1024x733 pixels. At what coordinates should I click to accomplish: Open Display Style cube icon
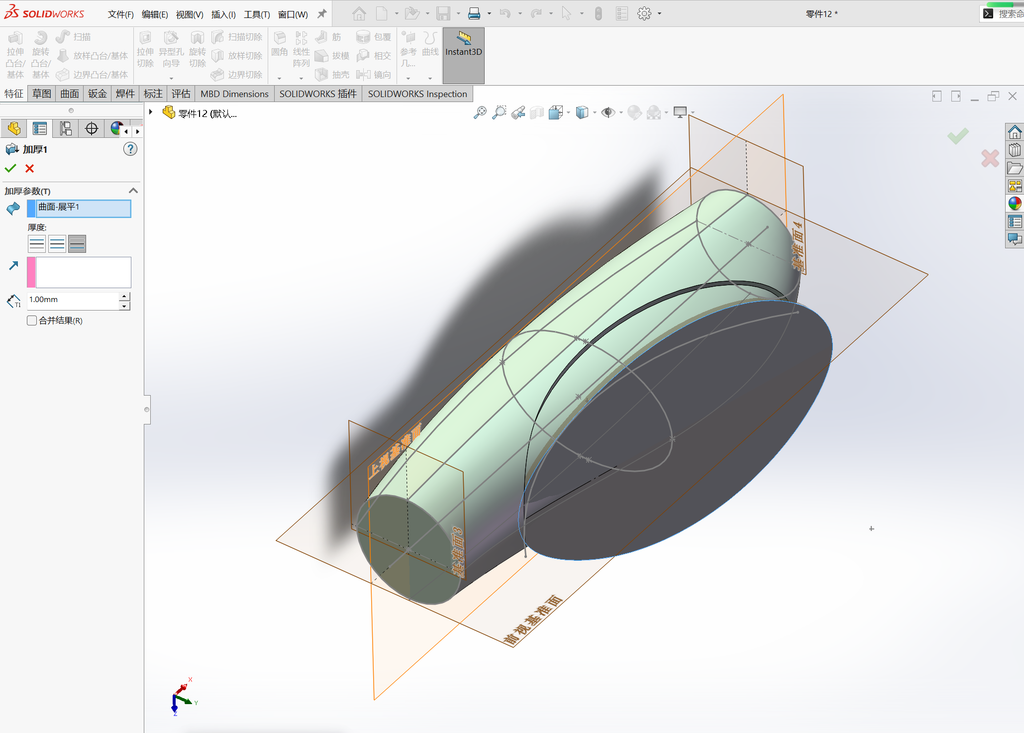point(582,113)
